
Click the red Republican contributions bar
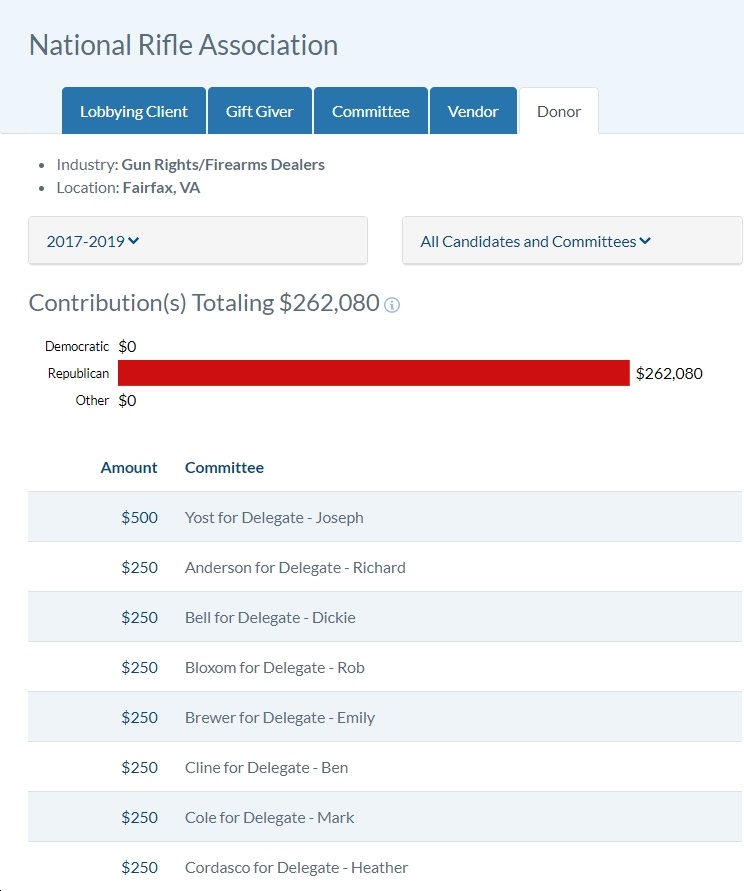[x=373, y=373]
